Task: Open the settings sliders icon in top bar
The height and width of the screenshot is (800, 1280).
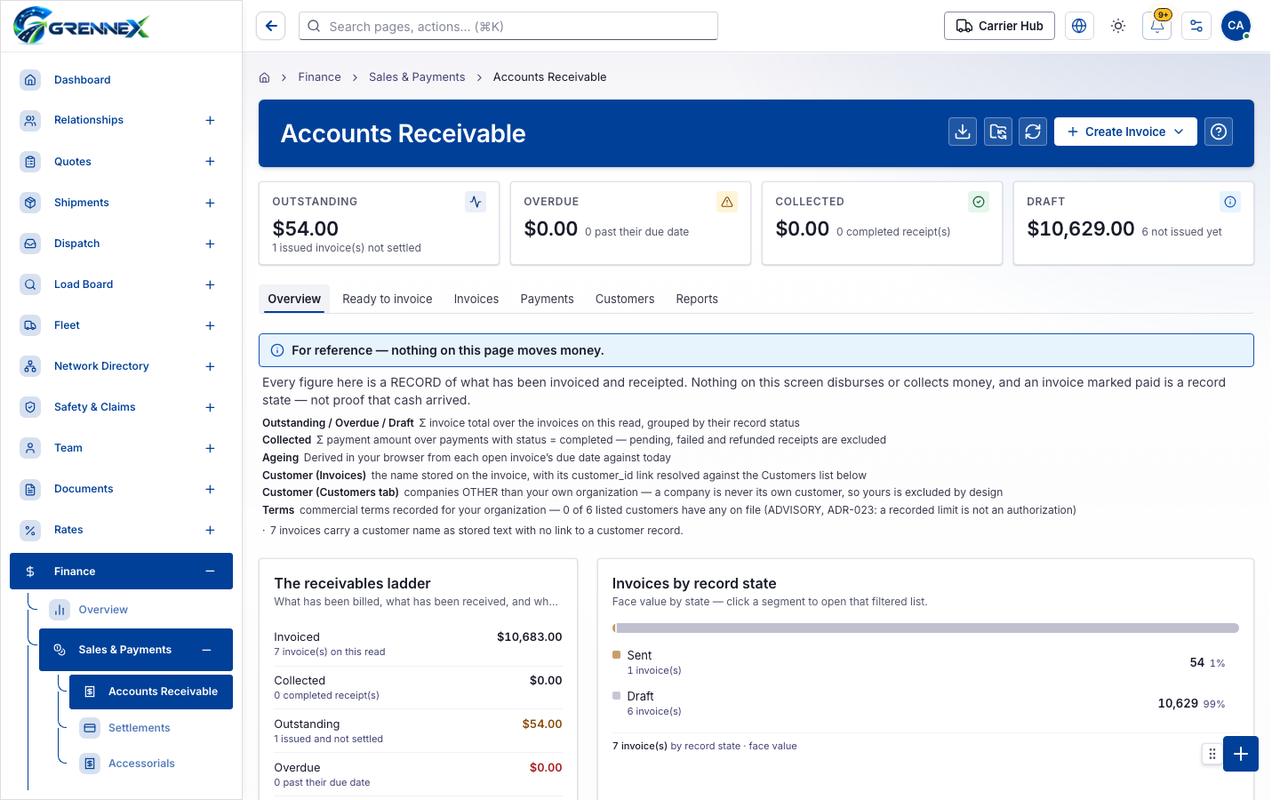Action: [x=1196, y=26]
